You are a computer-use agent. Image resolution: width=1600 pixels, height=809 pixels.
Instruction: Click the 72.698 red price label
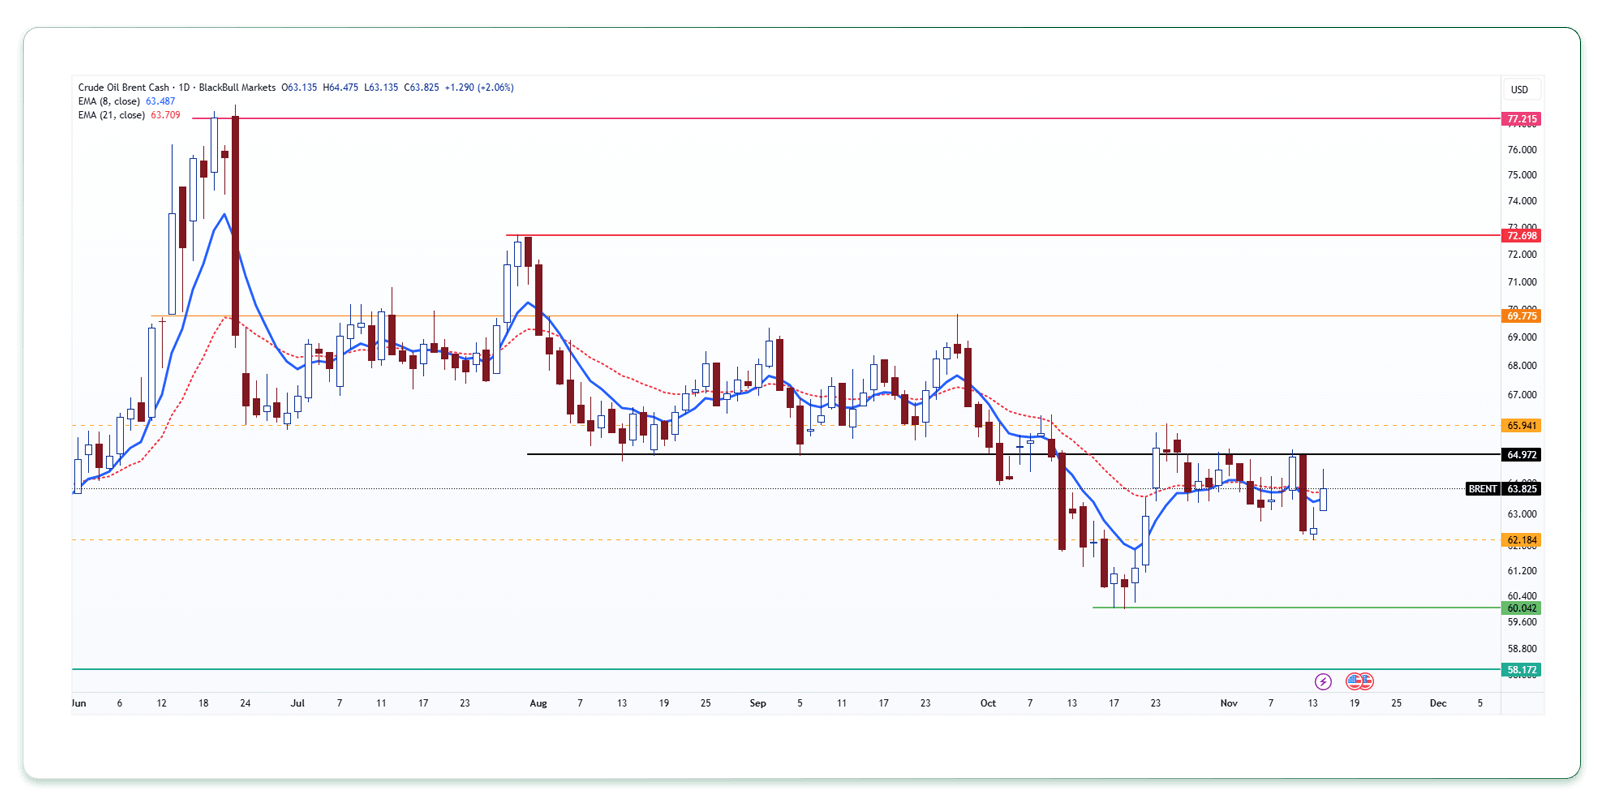pos(1521,236)
